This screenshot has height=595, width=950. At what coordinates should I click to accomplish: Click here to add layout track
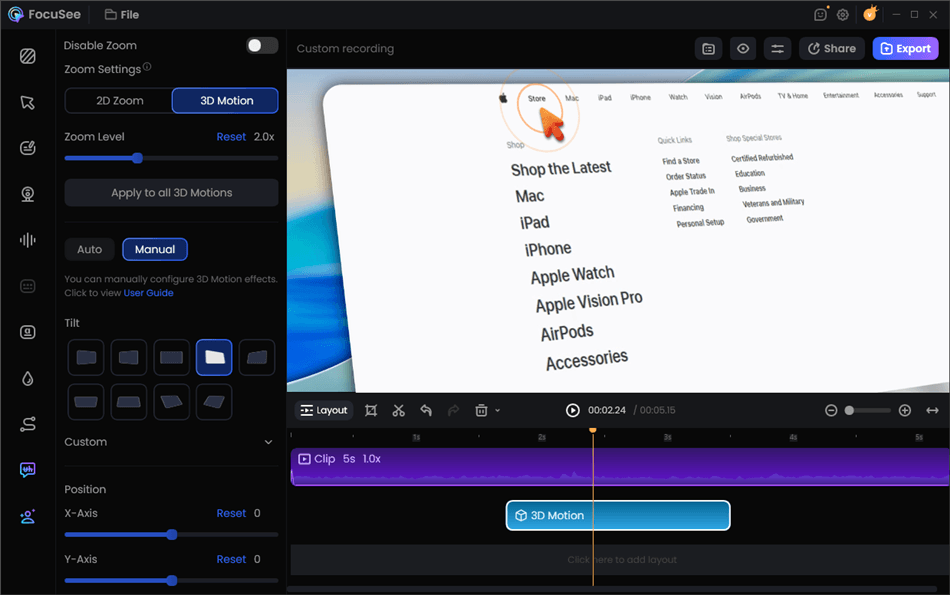[620, 559]
